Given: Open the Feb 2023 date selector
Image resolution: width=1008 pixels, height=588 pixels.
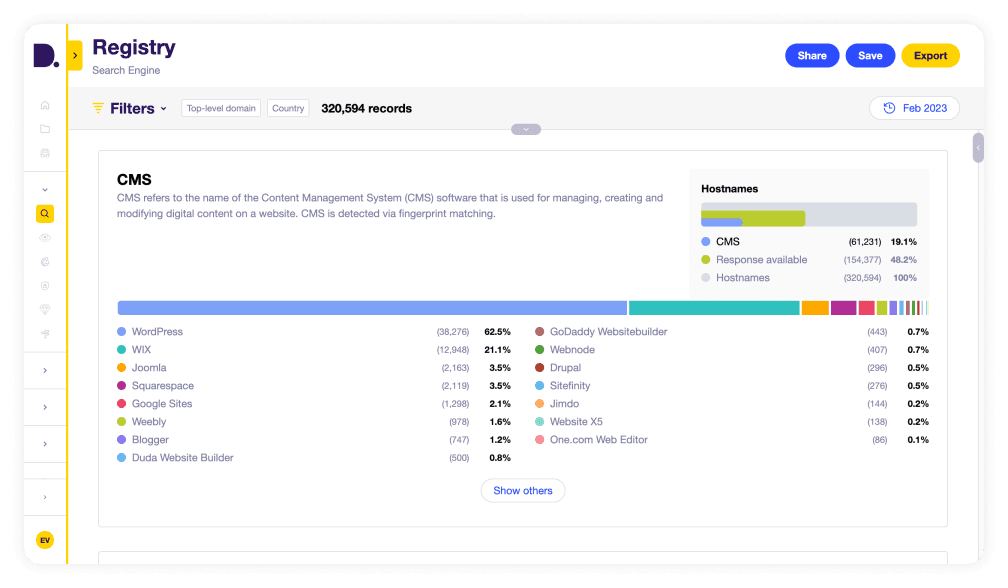Looking at the screenshot, I should (x=914, y=108).
